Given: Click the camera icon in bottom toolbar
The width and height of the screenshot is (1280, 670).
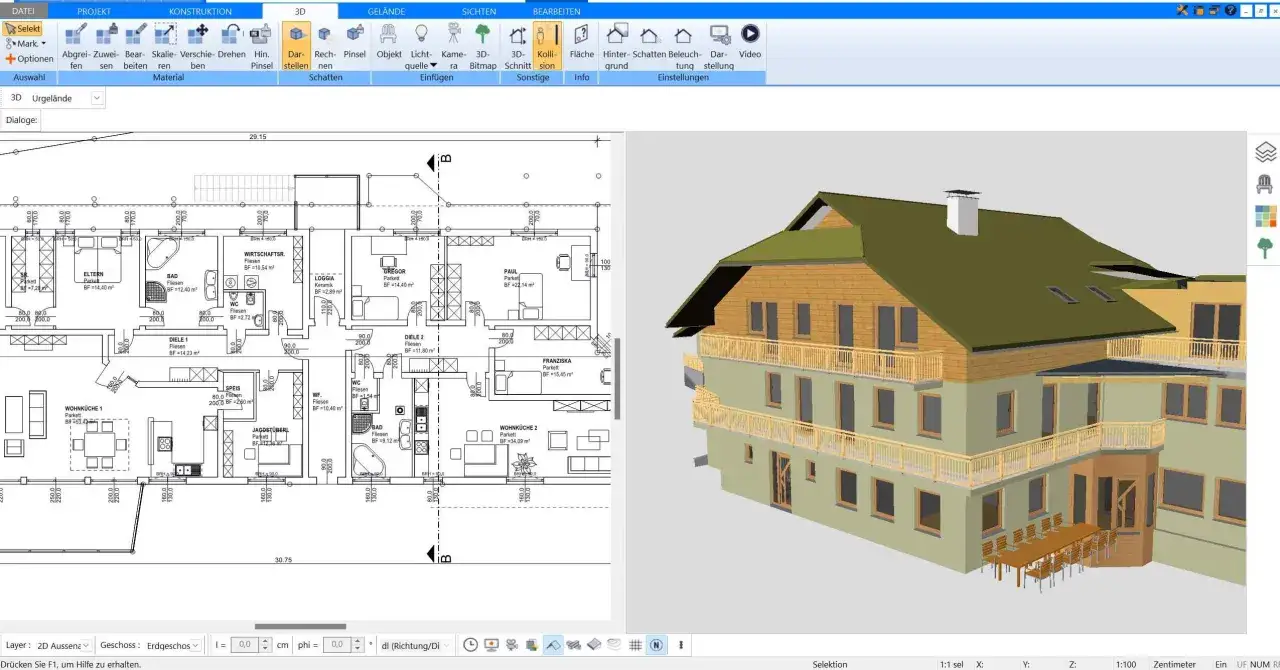Looking at the screenshot, I should point(512,645).
